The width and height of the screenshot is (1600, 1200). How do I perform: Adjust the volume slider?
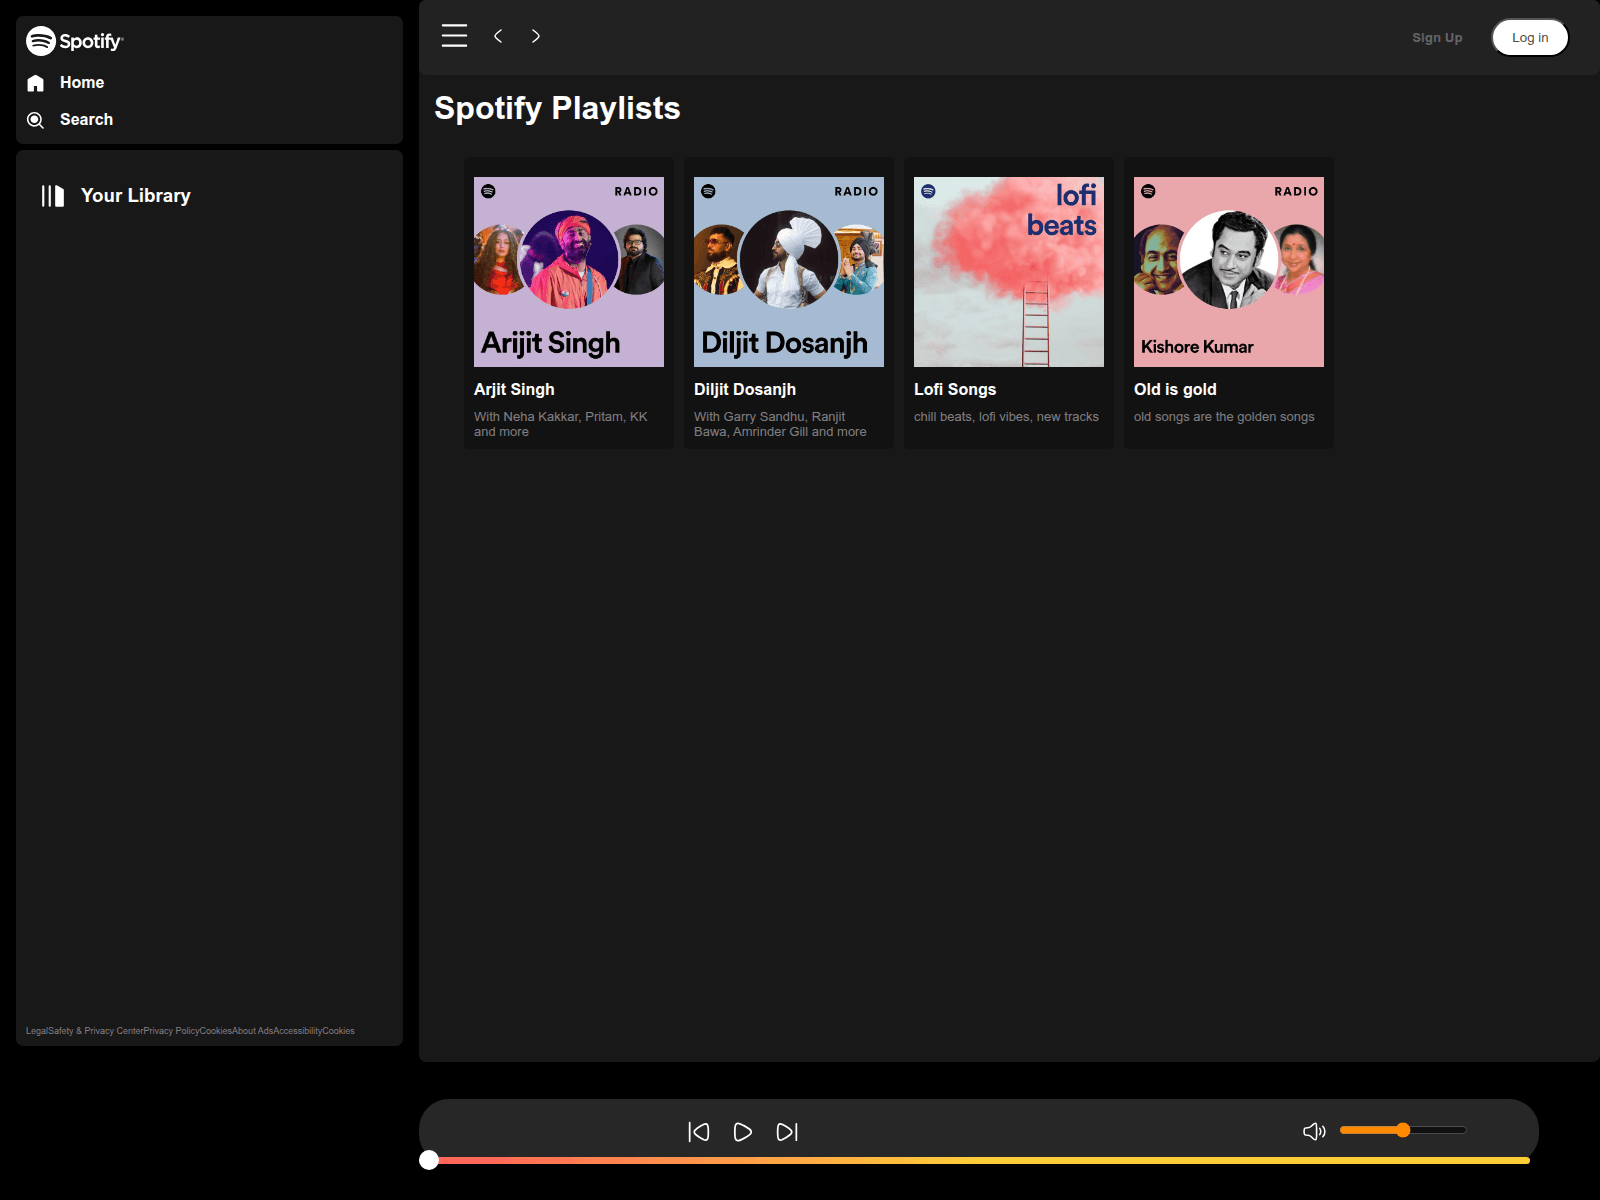click(1404, 1130)
